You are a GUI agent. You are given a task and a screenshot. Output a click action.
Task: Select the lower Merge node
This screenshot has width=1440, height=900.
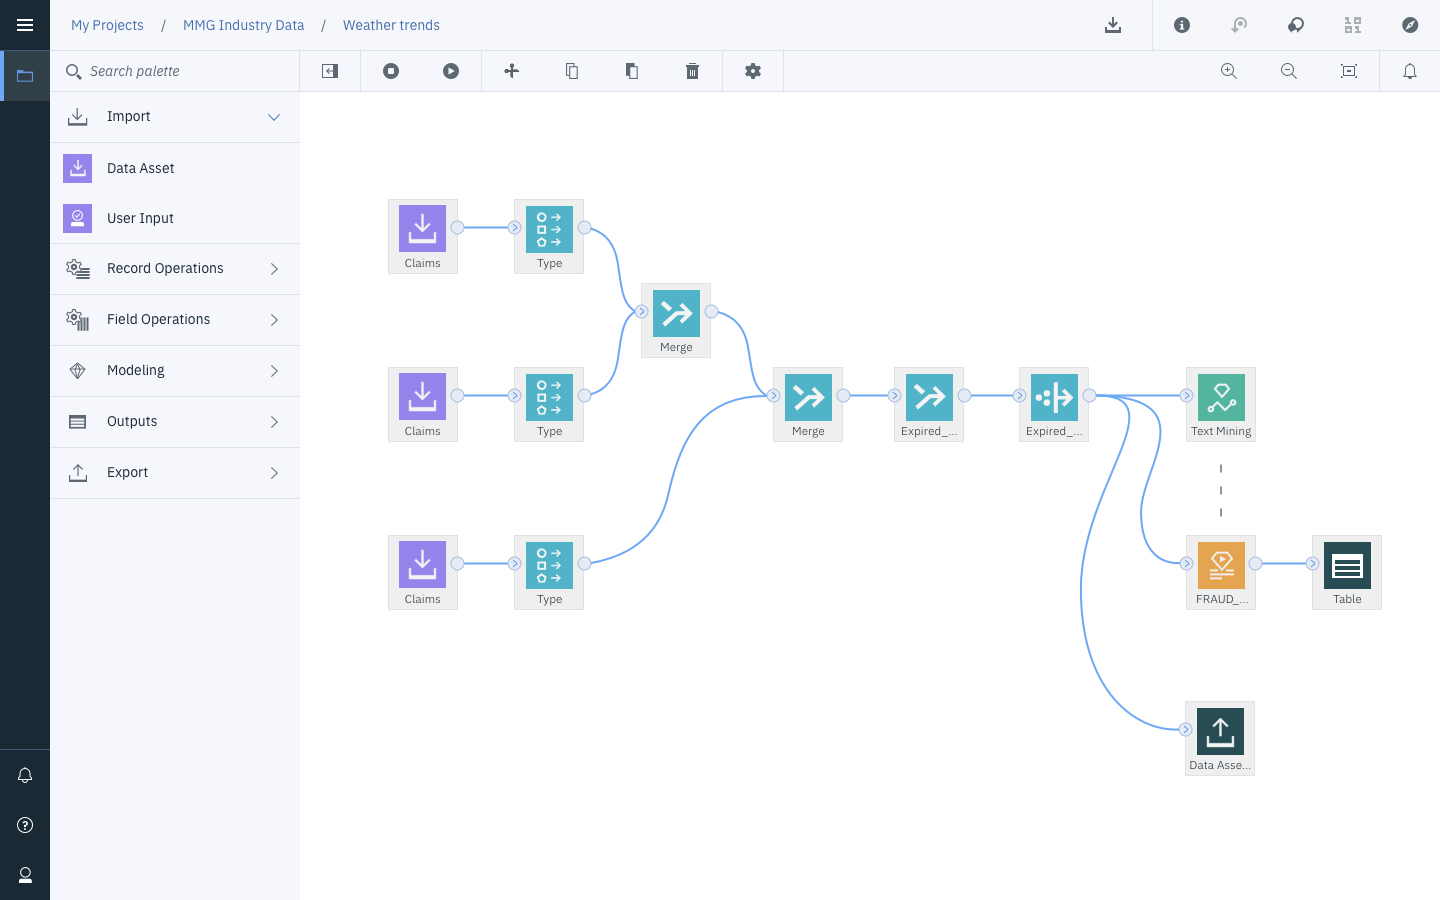(x=808, y=404)
